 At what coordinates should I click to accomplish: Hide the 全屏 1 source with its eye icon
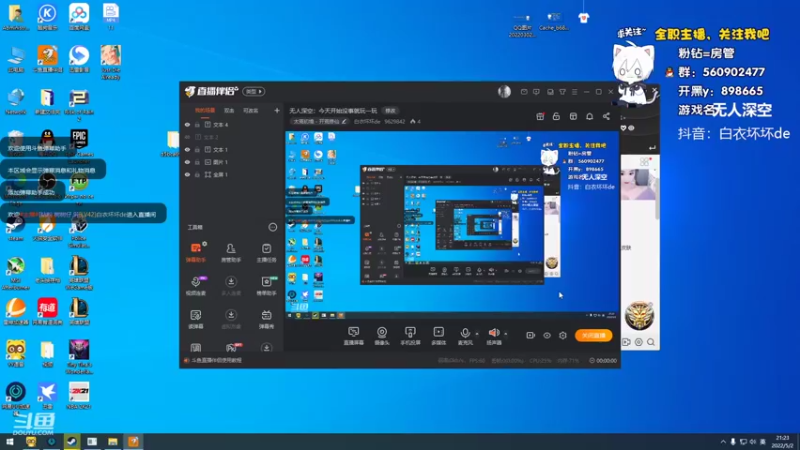187,174
